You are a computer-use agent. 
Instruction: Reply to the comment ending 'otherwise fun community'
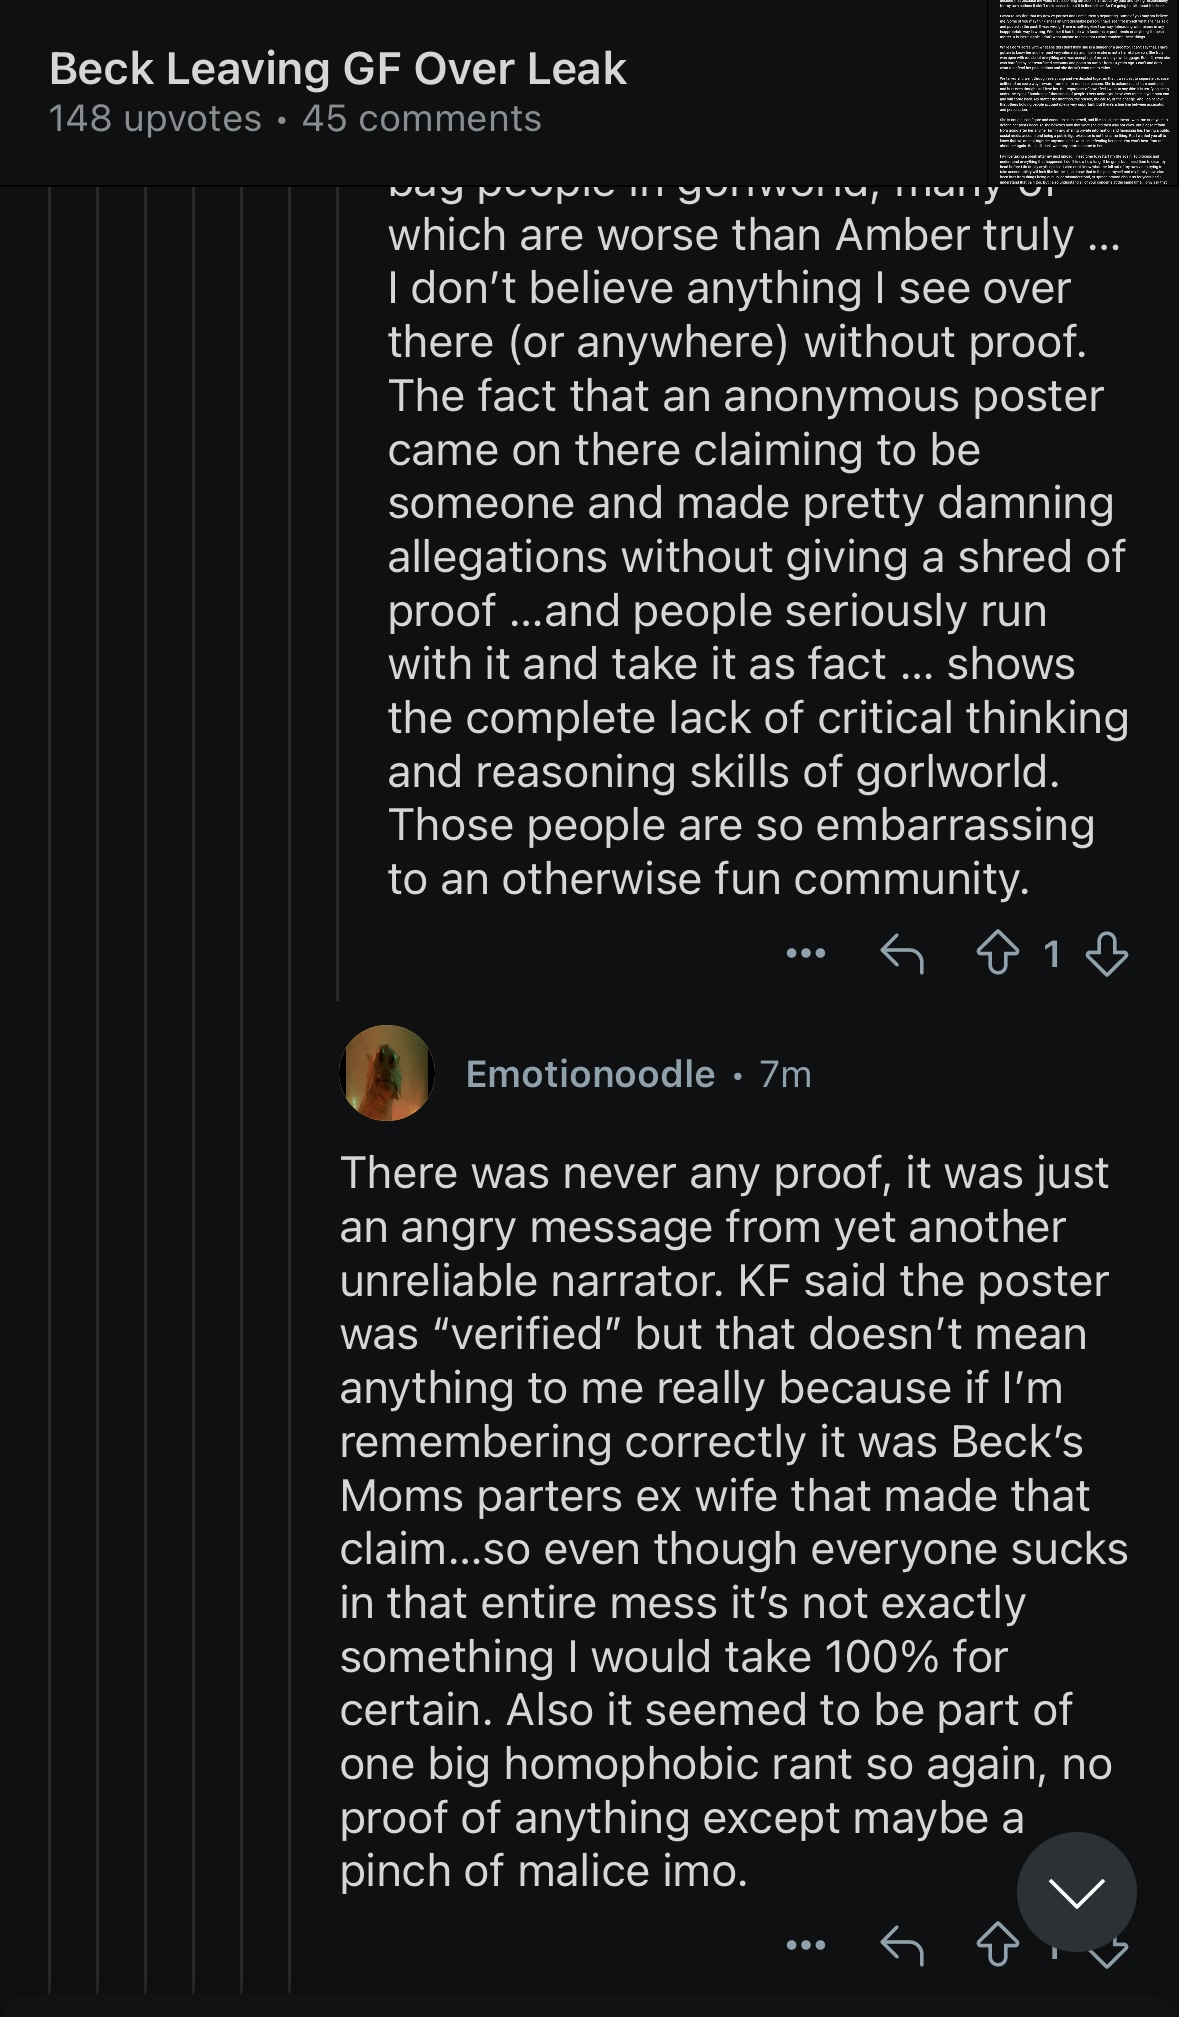(901, 953)
